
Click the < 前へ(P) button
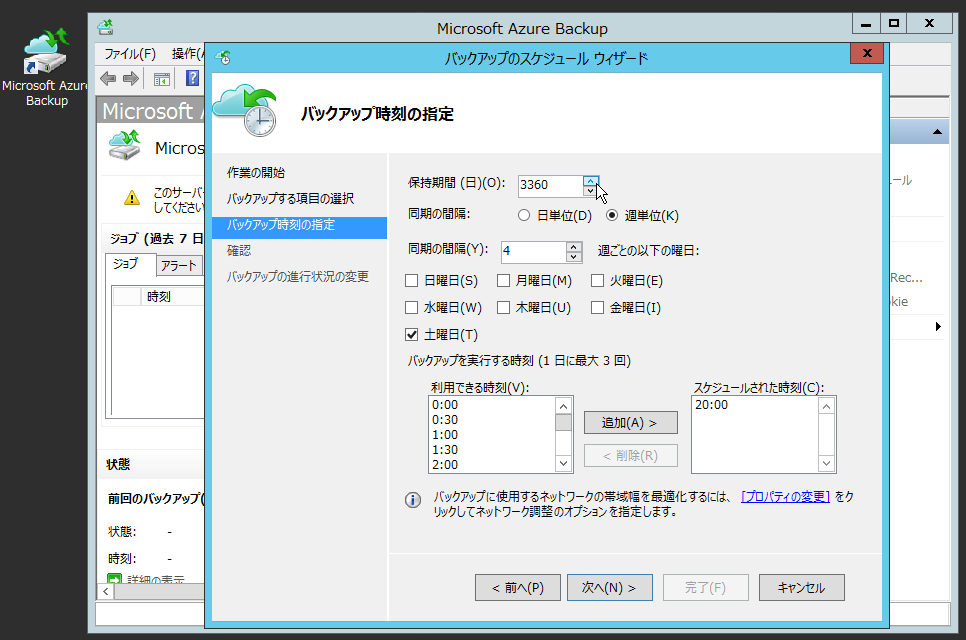(x=518, y=588)
